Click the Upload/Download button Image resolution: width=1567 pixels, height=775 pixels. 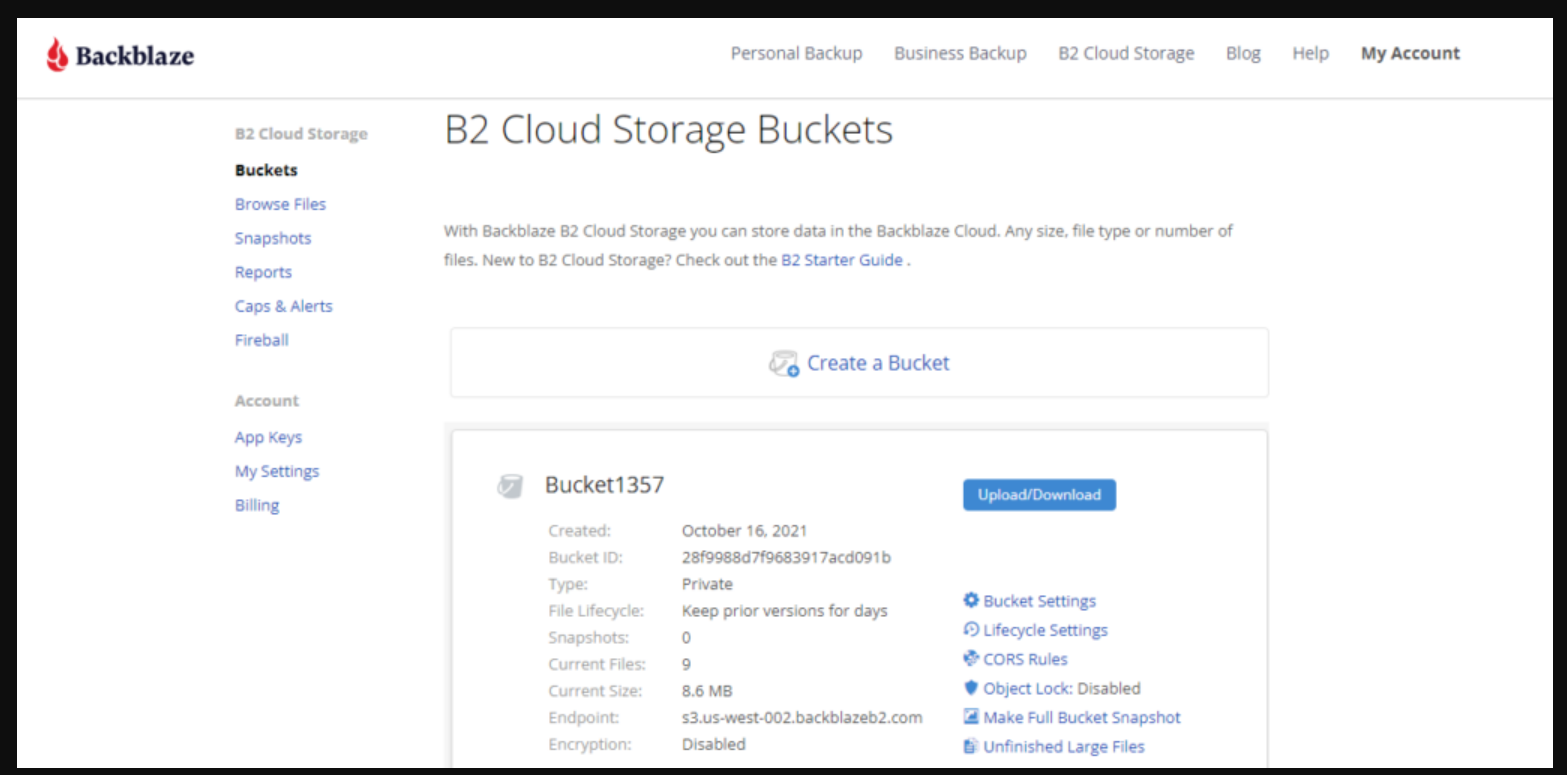1038,494
